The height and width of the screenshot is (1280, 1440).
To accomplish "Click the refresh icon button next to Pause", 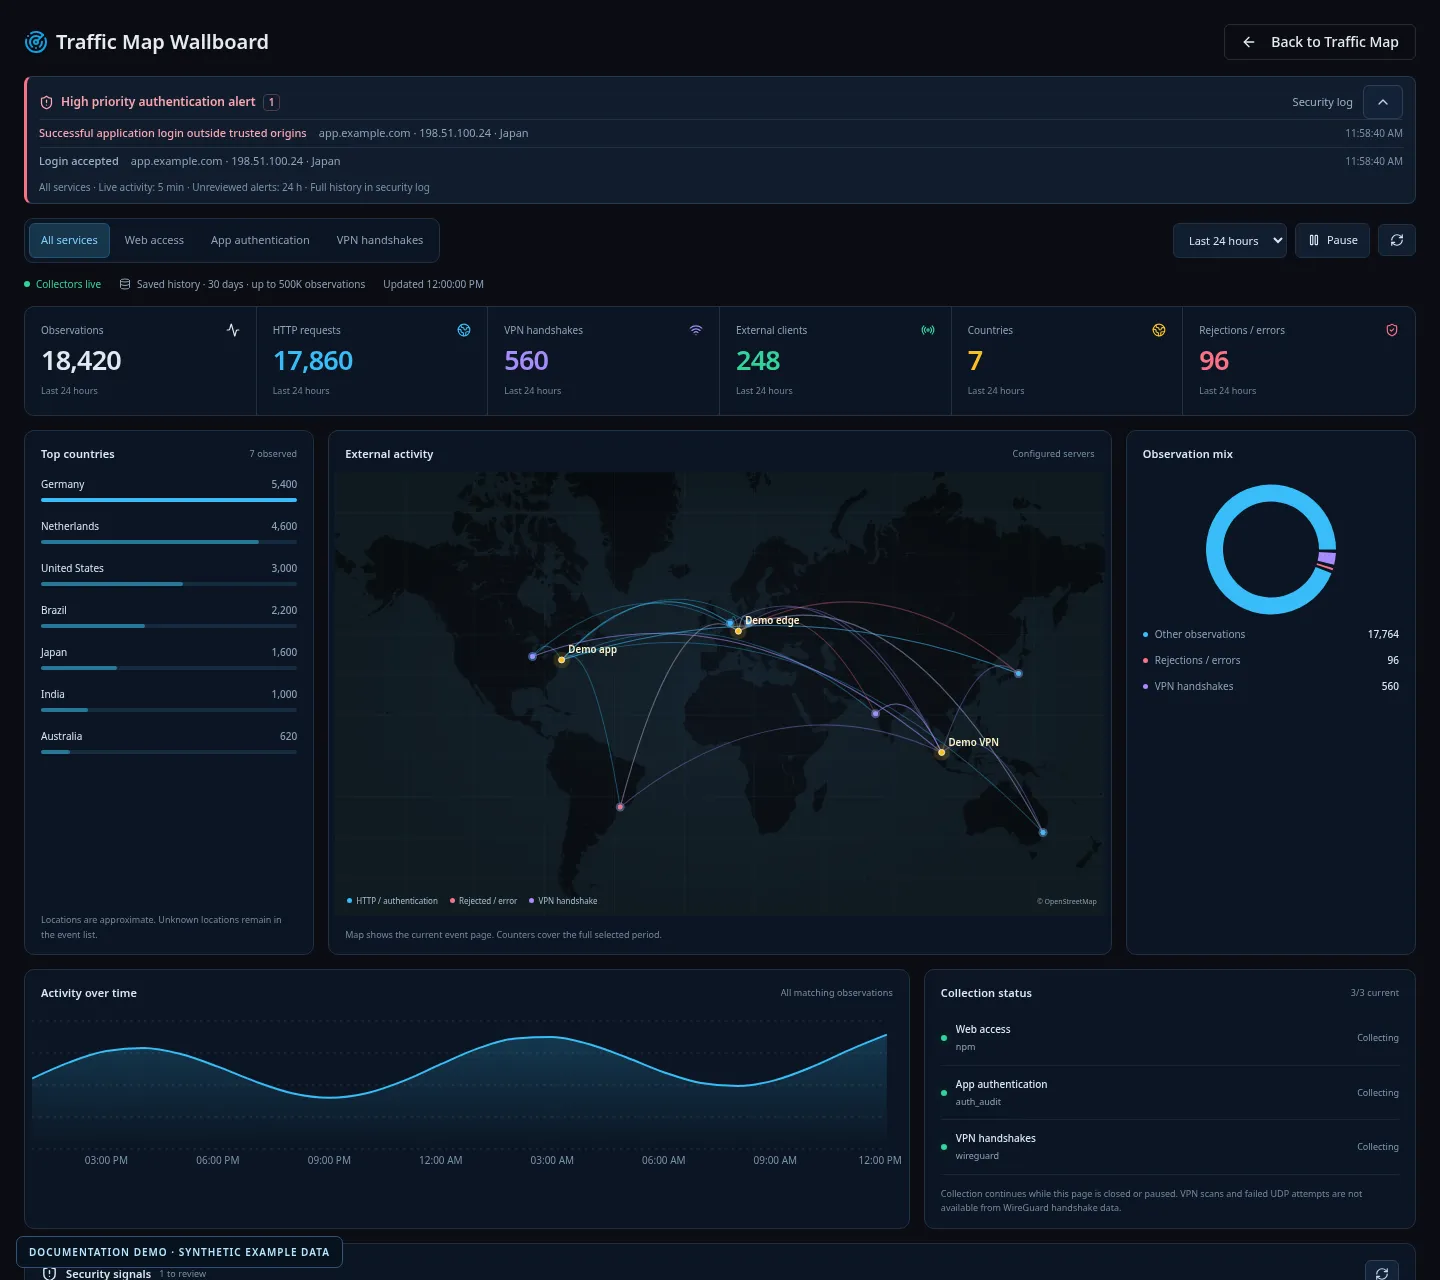I will (1397, 240).
